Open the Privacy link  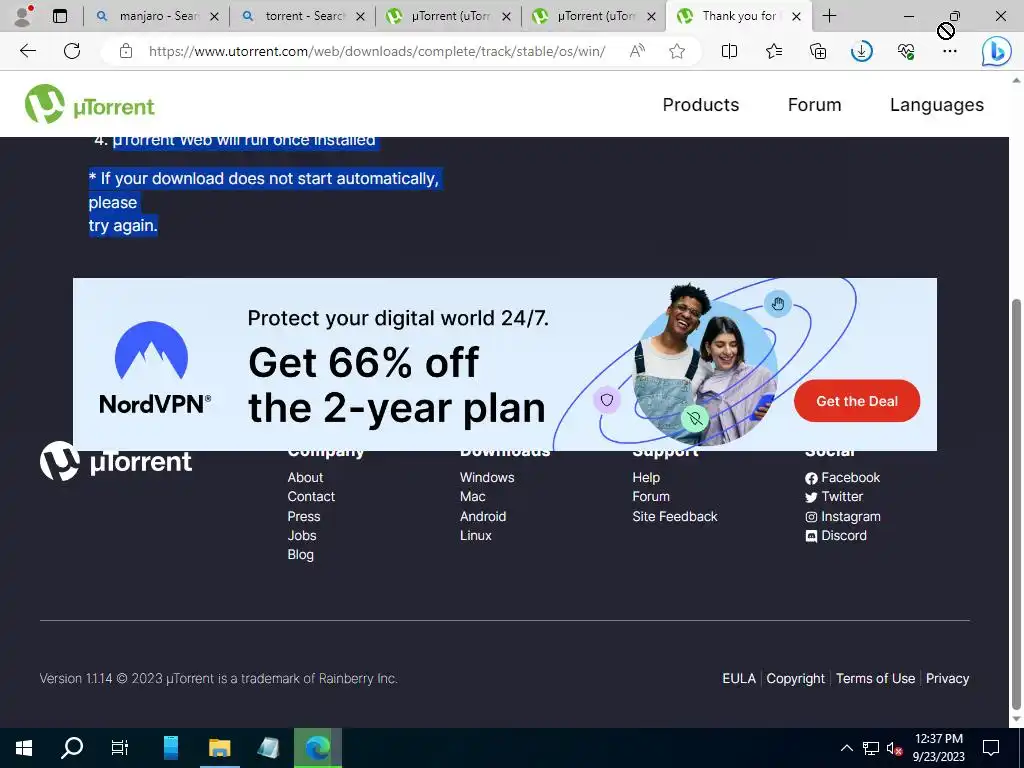(947, 679)
